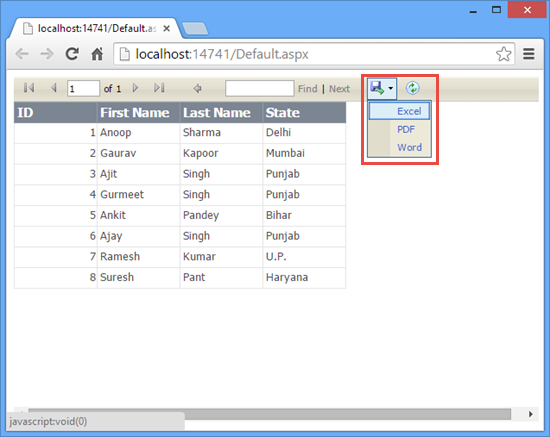
Task: Go to first page of report
Action: point(29,88)
